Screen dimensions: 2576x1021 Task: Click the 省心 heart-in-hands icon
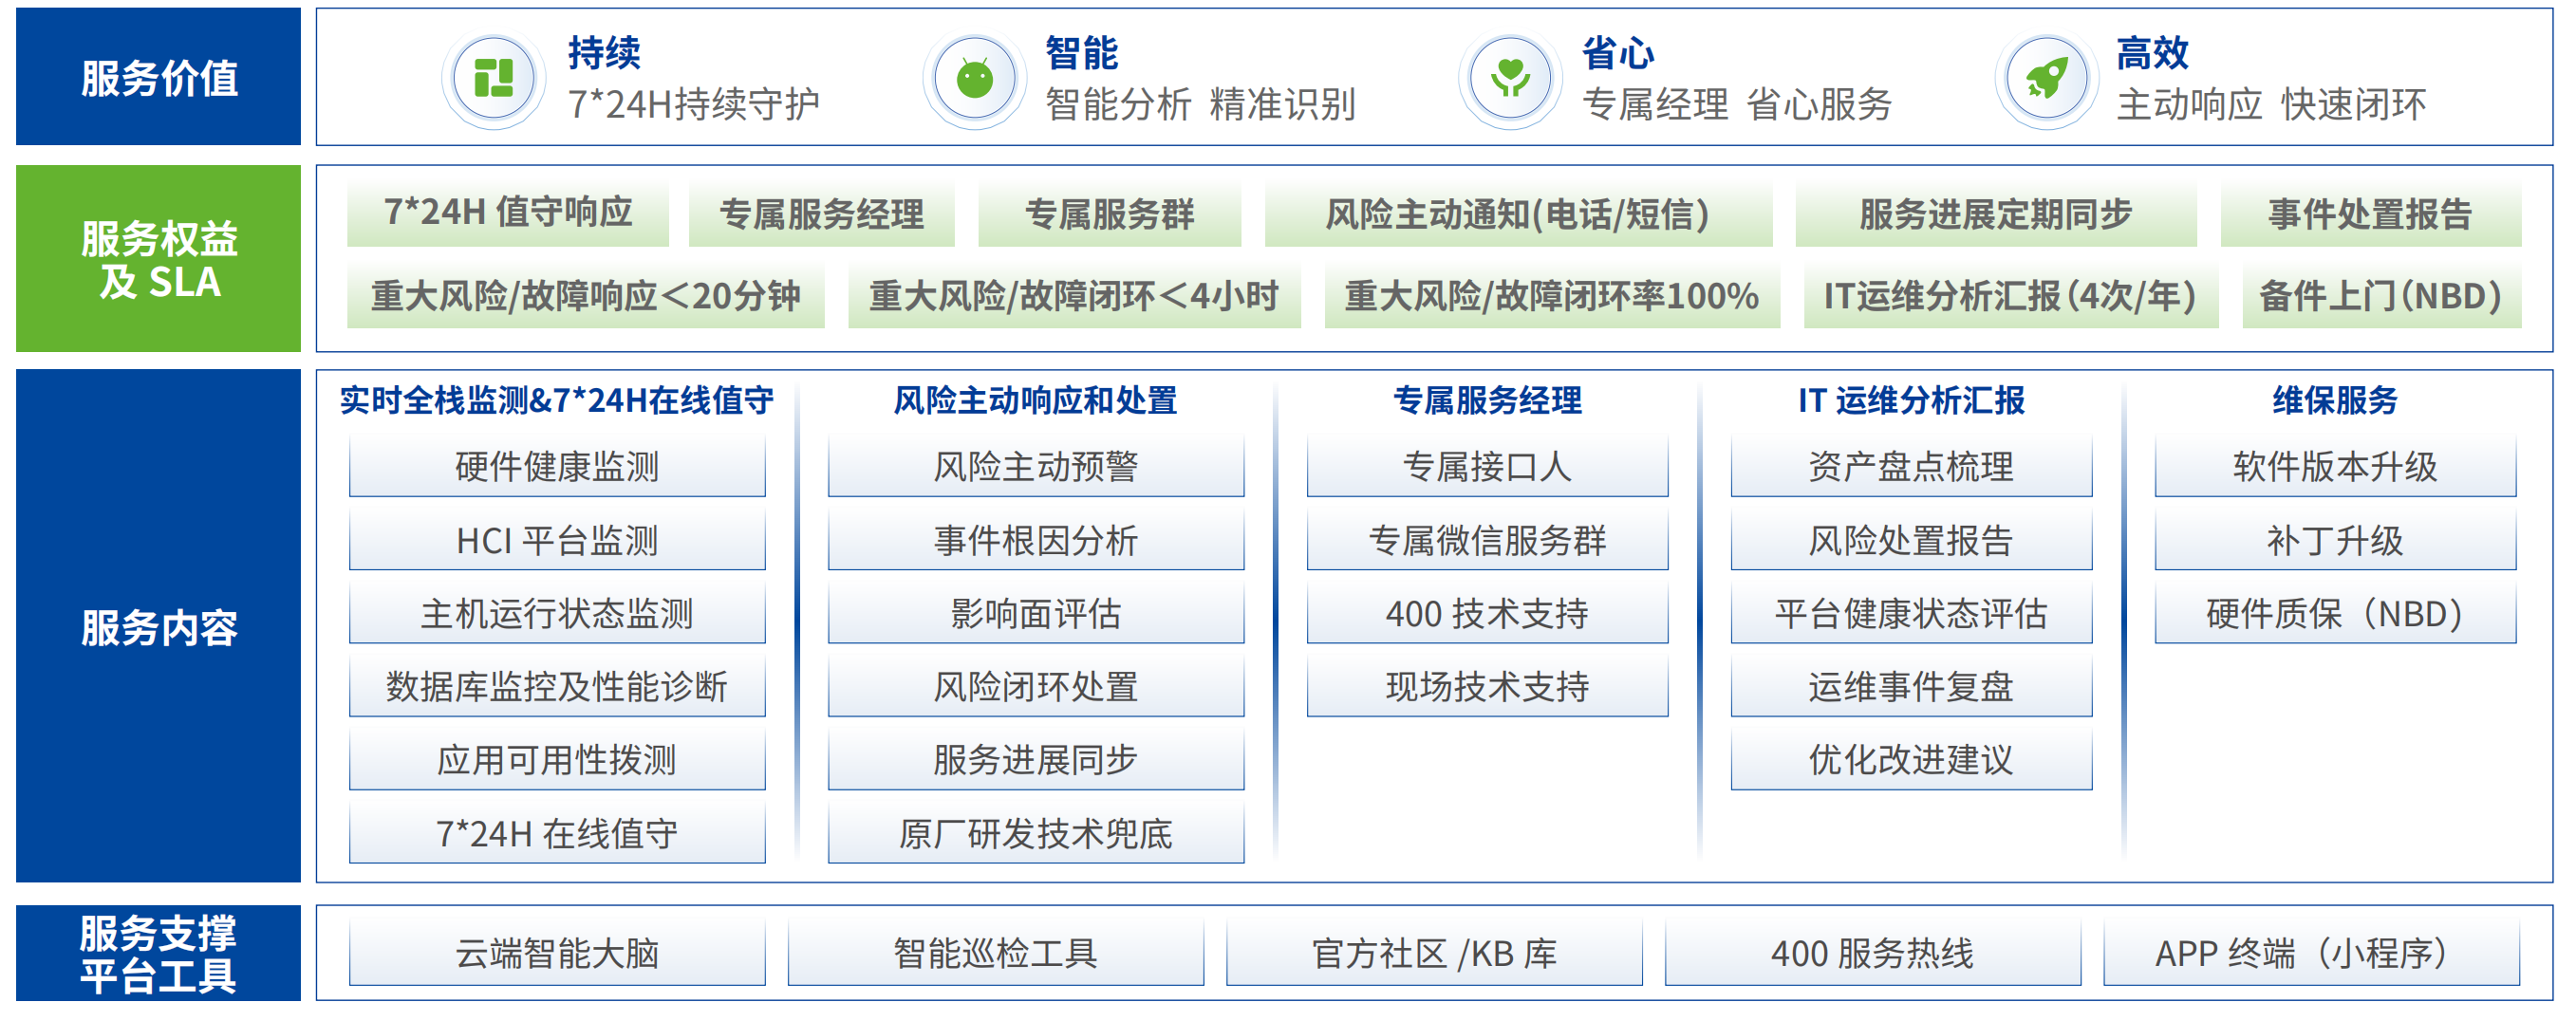(1510, 78)
